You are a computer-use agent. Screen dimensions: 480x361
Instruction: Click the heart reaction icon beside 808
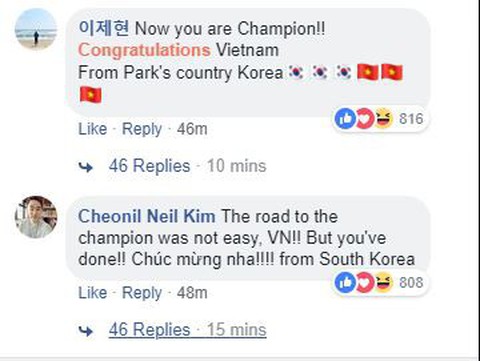tap(365, 282)
